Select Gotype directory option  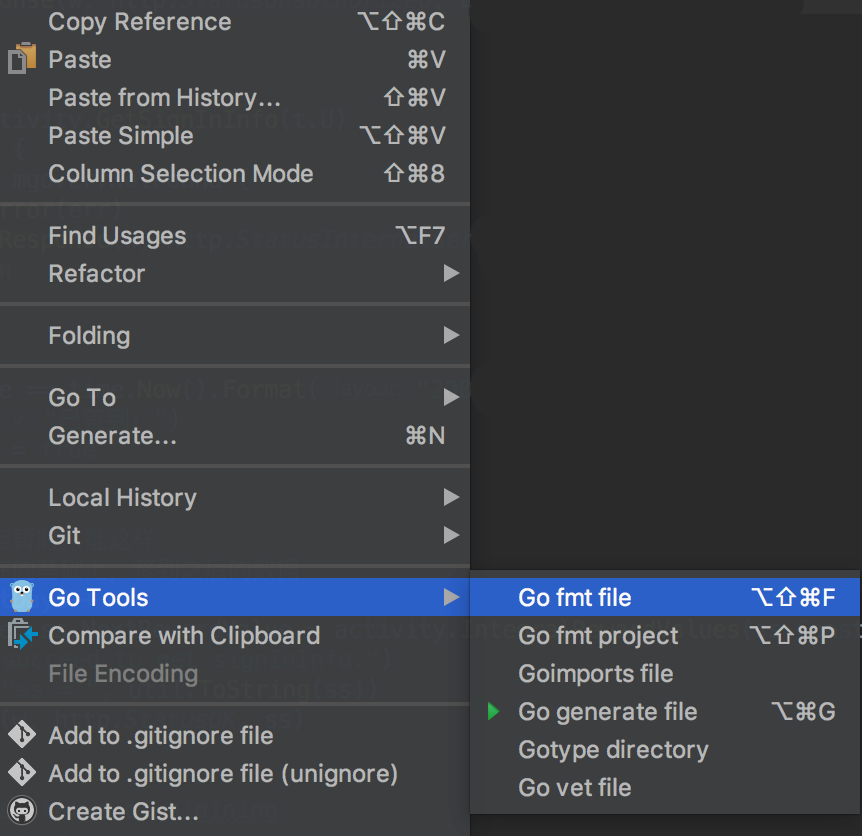613,749
